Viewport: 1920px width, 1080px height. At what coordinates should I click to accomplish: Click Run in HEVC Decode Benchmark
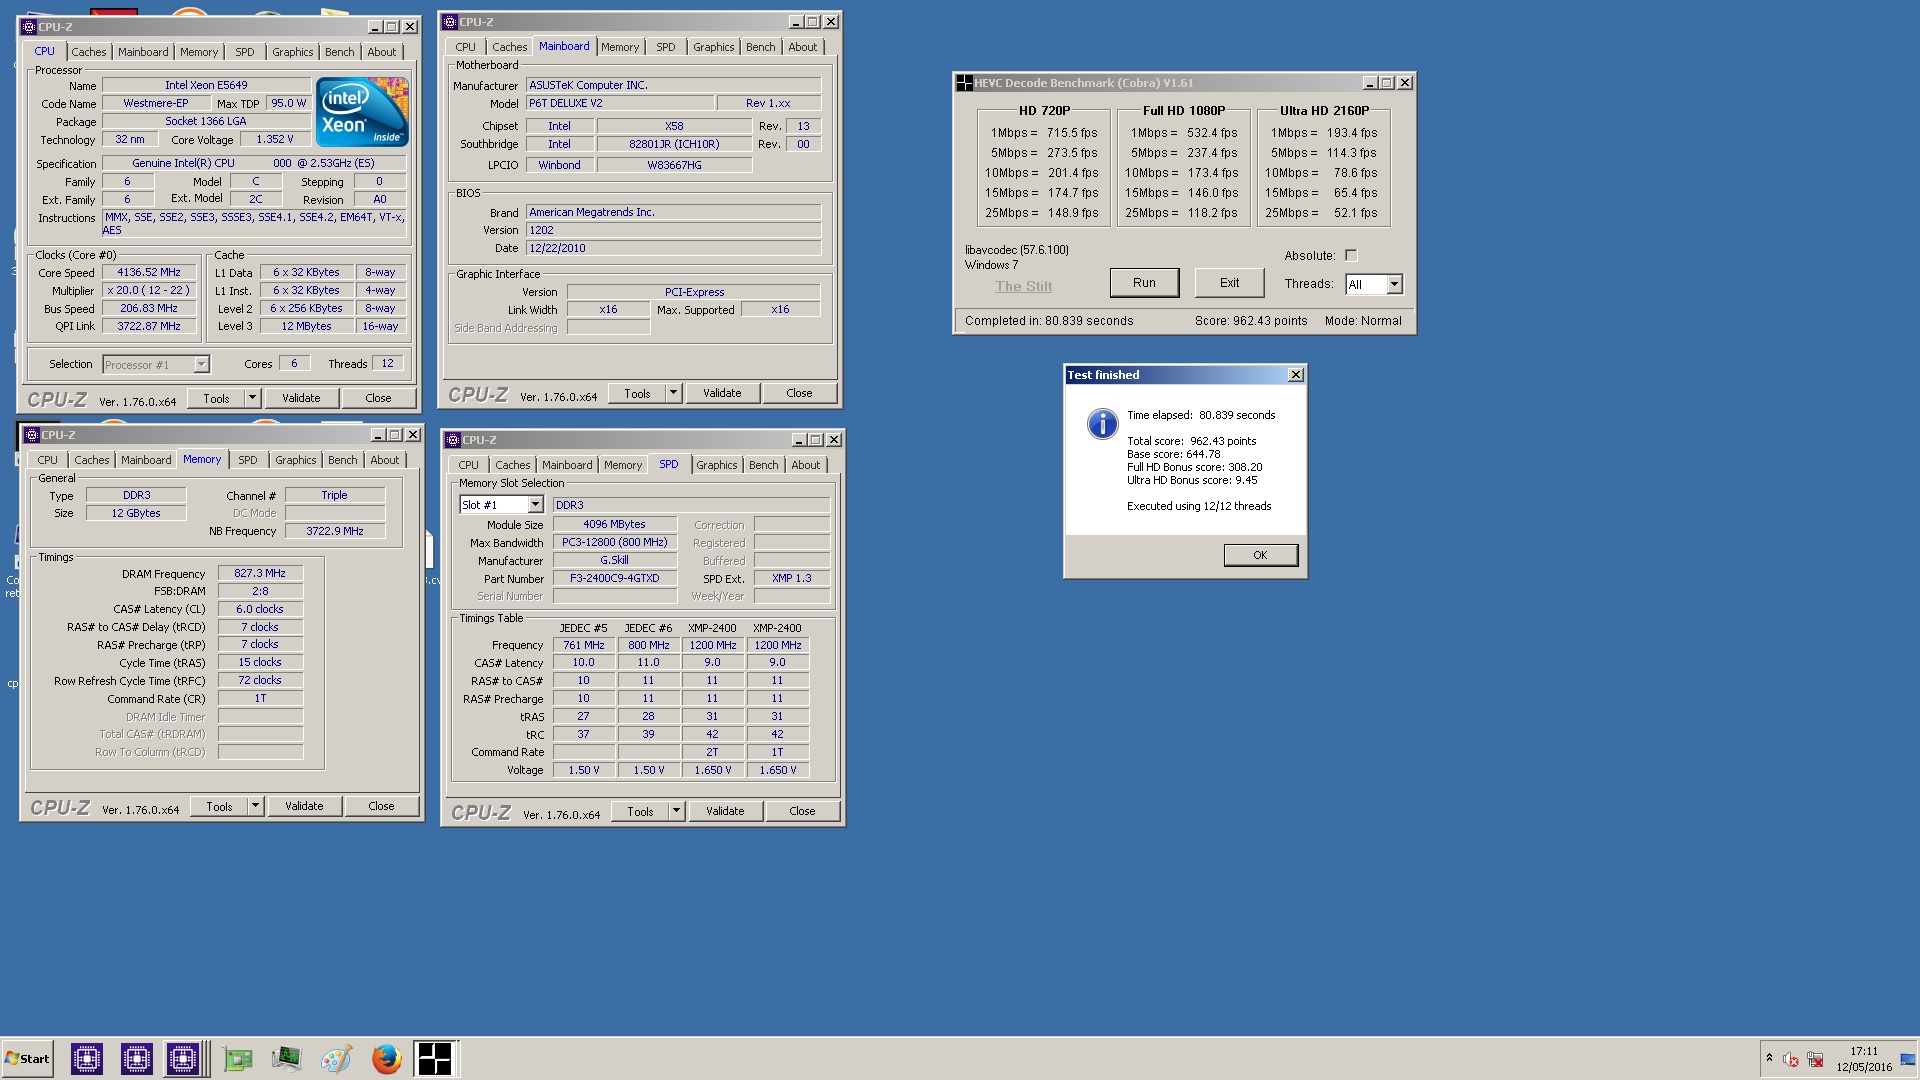coord(1144,283)
